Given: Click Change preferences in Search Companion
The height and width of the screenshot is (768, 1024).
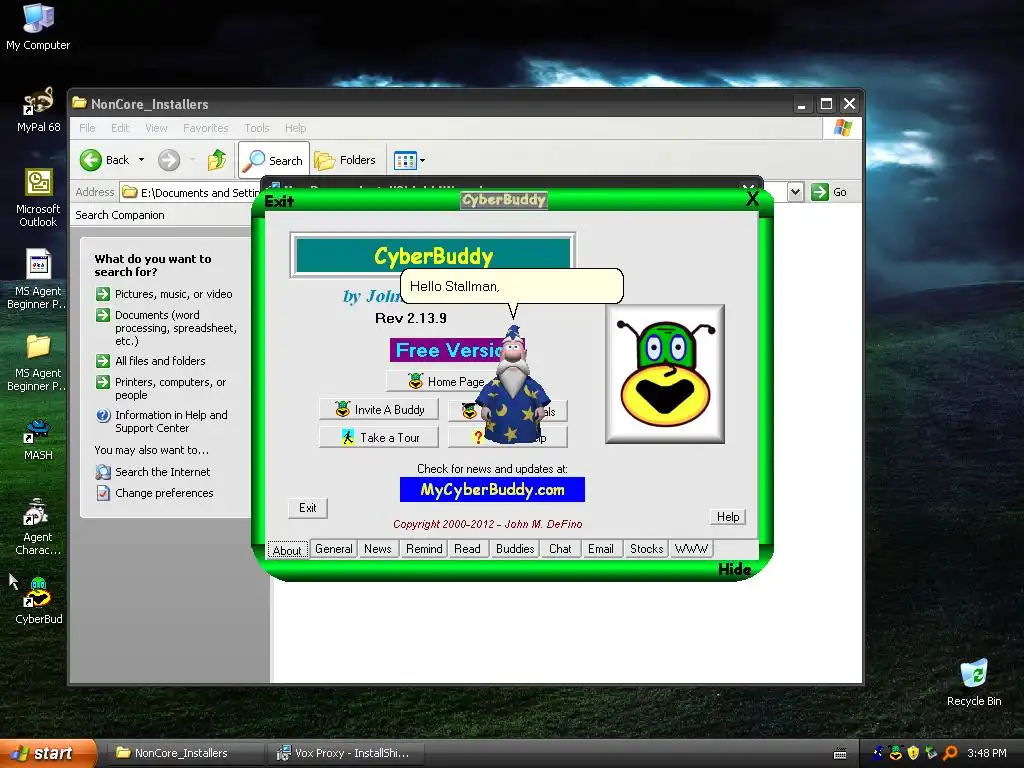Looking at the screenshot, I should click(x=155, y=492).
